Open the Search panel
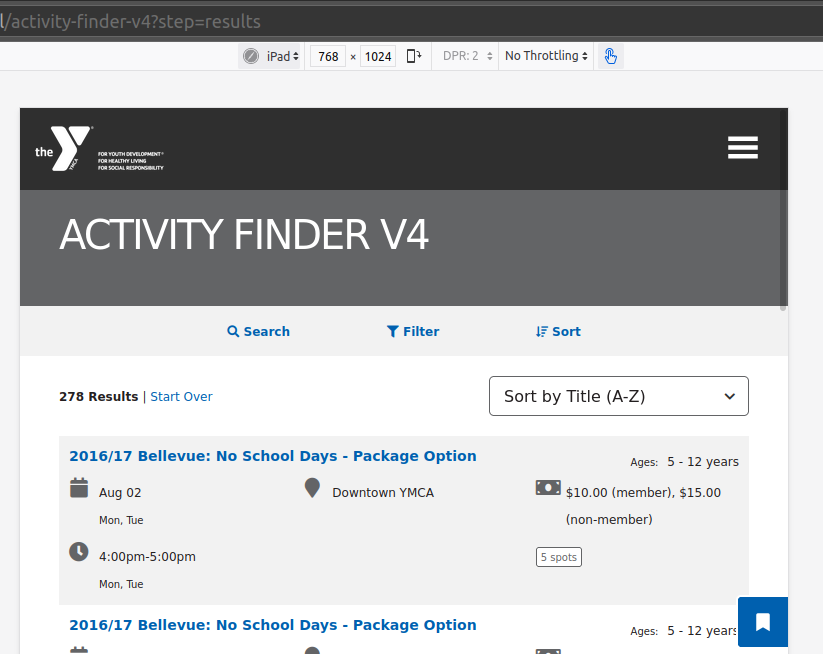The width and height of the screenshot is (823, 654). (258, 332)
